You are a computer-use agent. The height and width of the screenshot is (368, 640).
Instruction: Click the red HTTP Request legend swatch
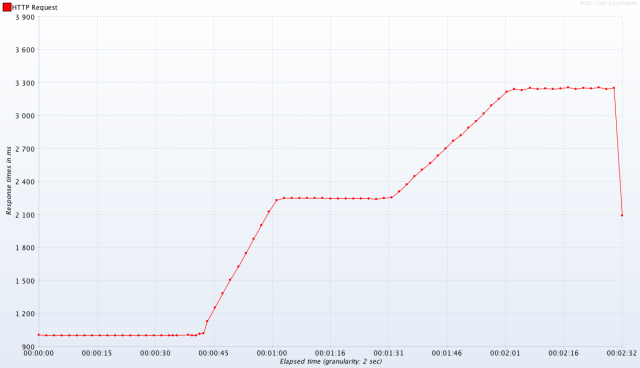pyautogui.click(x=7, y=7)
